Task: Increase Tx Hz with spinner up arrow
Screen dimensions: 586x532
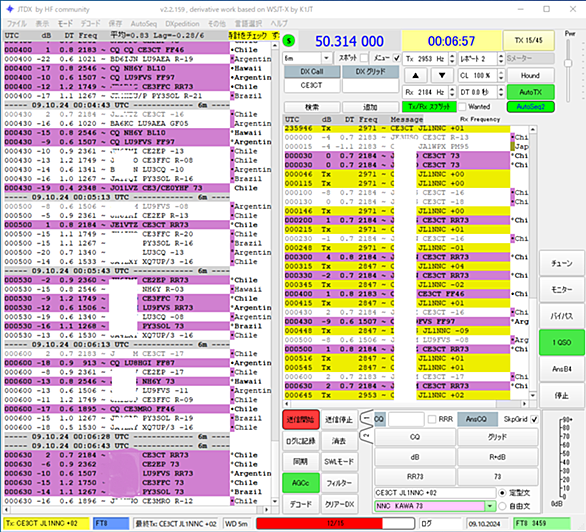Action: 452,56
